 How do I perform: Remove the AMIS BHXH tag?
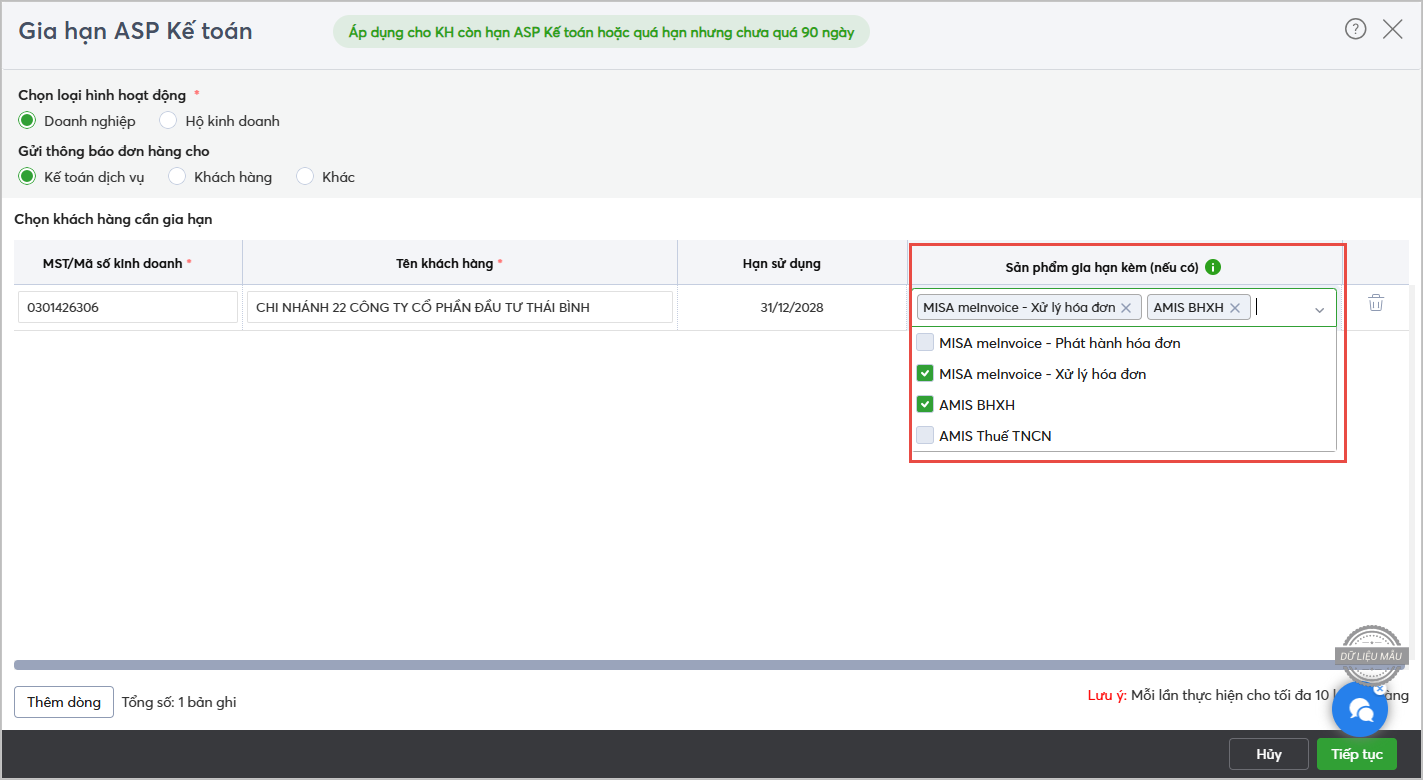click(x=1235, y=308)
